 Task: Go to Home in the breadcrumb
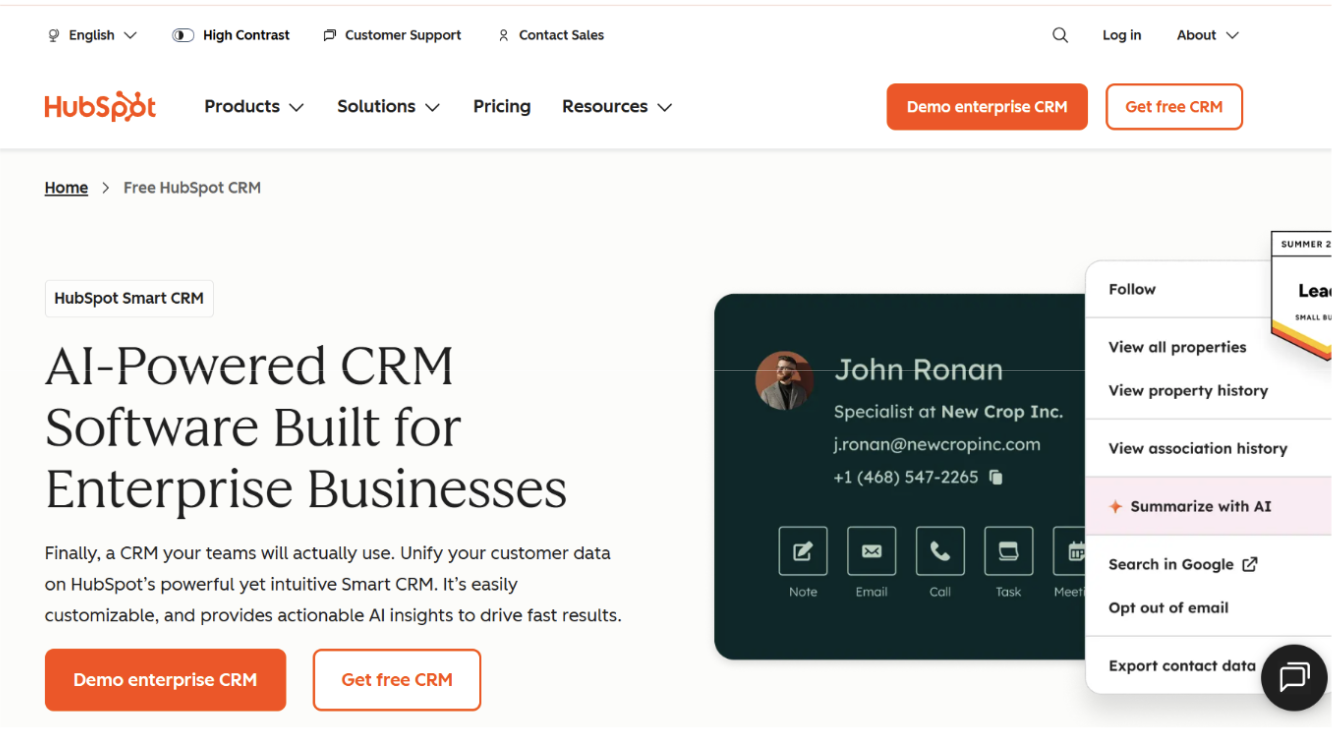66,188
